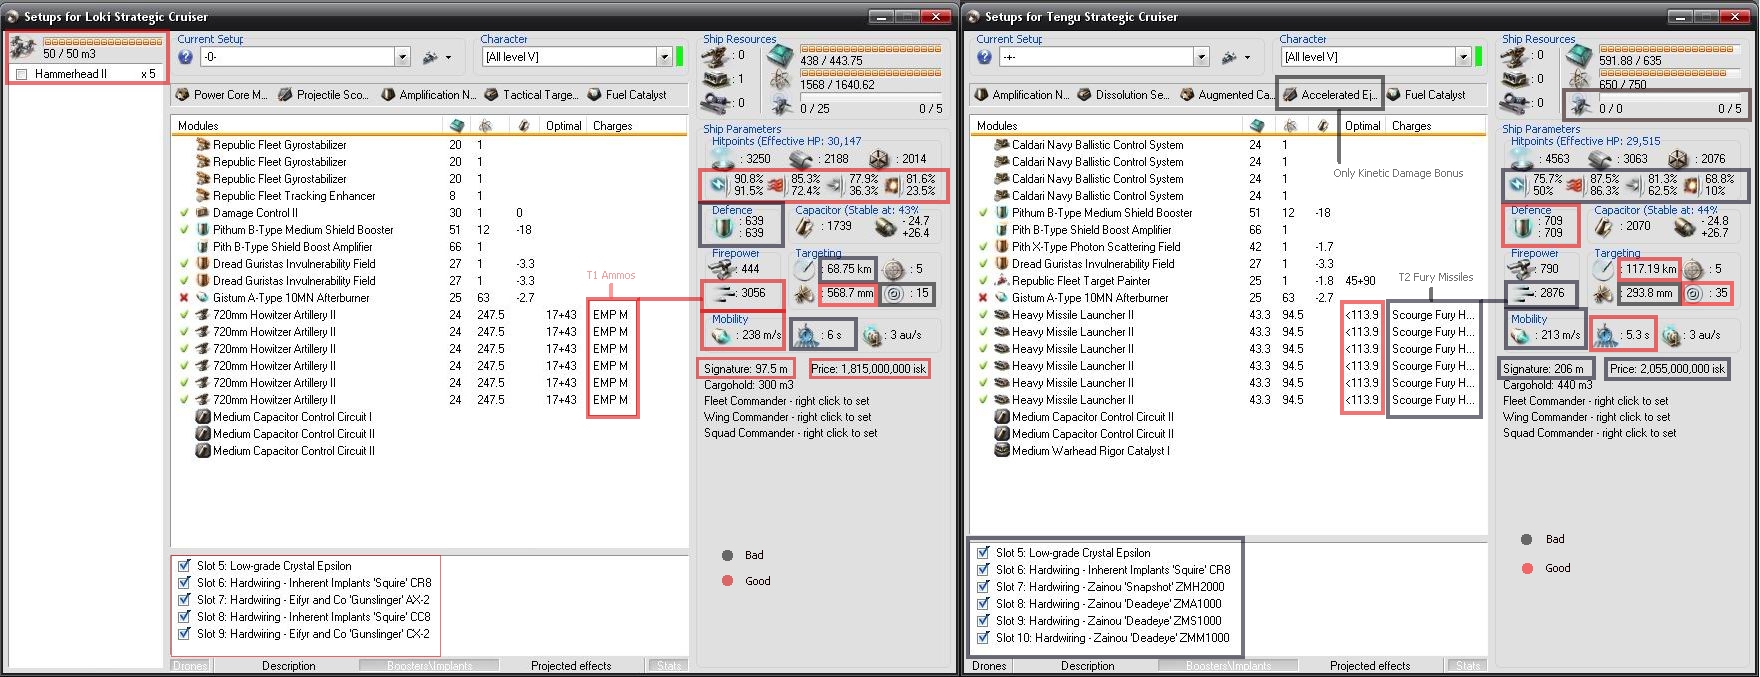This screenshot has width=1760, height=677.
Task: Click the drone bay bar above 50 / 50 m3
Action: pos(103,42)
